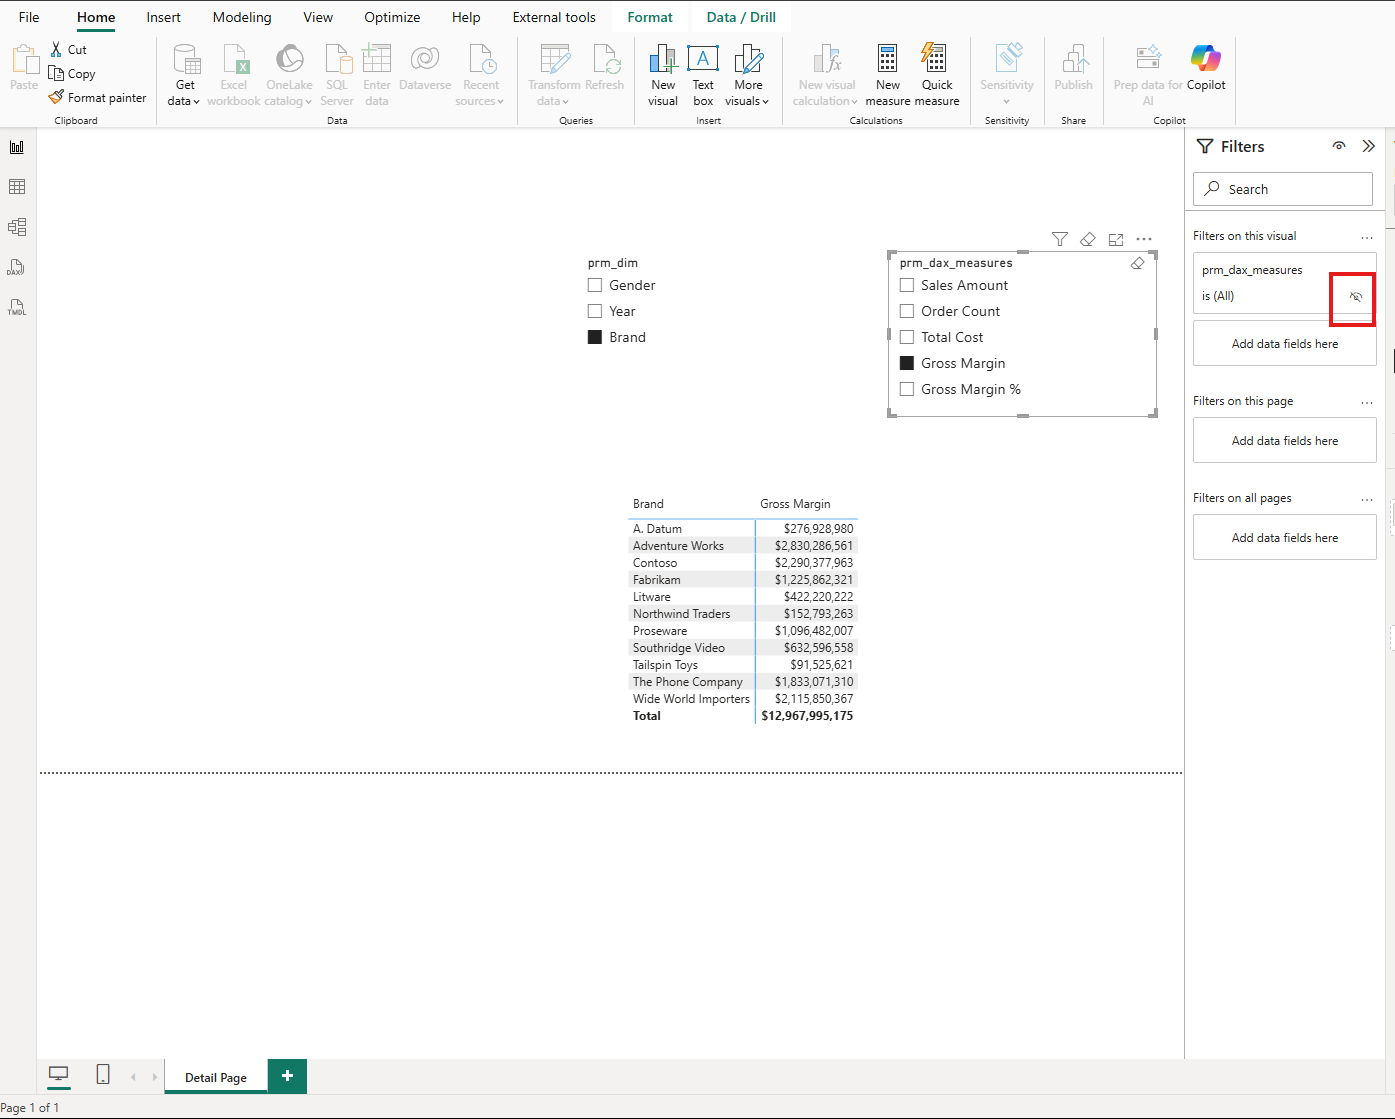Switch to the Modeling ribbon tab
Viewport: 1395px width, 1119px height.
[242, 17]
